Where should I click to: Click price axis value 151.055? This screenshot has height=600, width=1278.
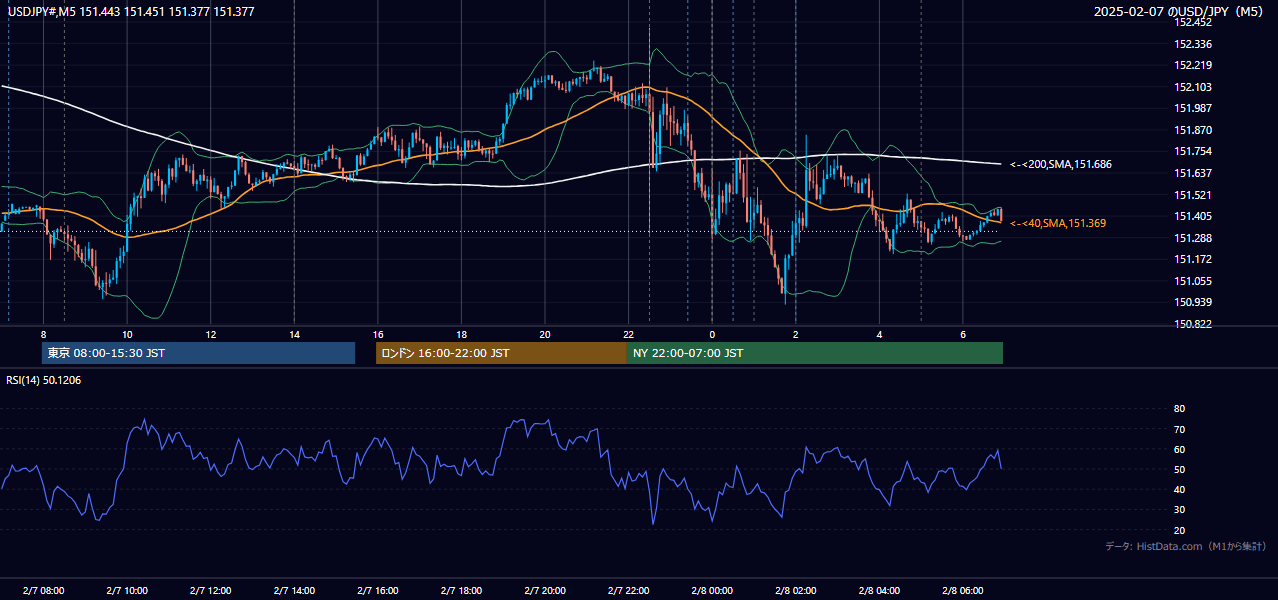click(x=1193, y=281)
